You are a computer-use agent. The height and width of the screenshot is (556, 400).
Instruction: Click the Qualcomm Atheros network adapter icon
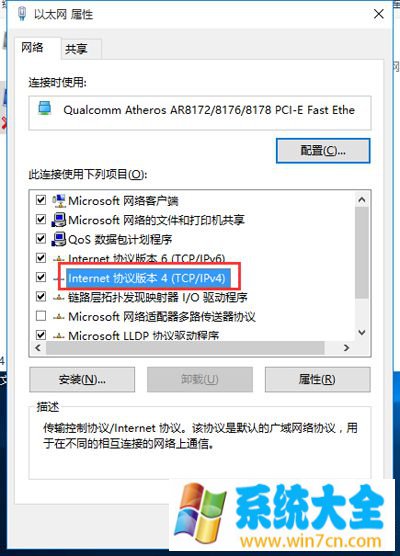(45, 108)
